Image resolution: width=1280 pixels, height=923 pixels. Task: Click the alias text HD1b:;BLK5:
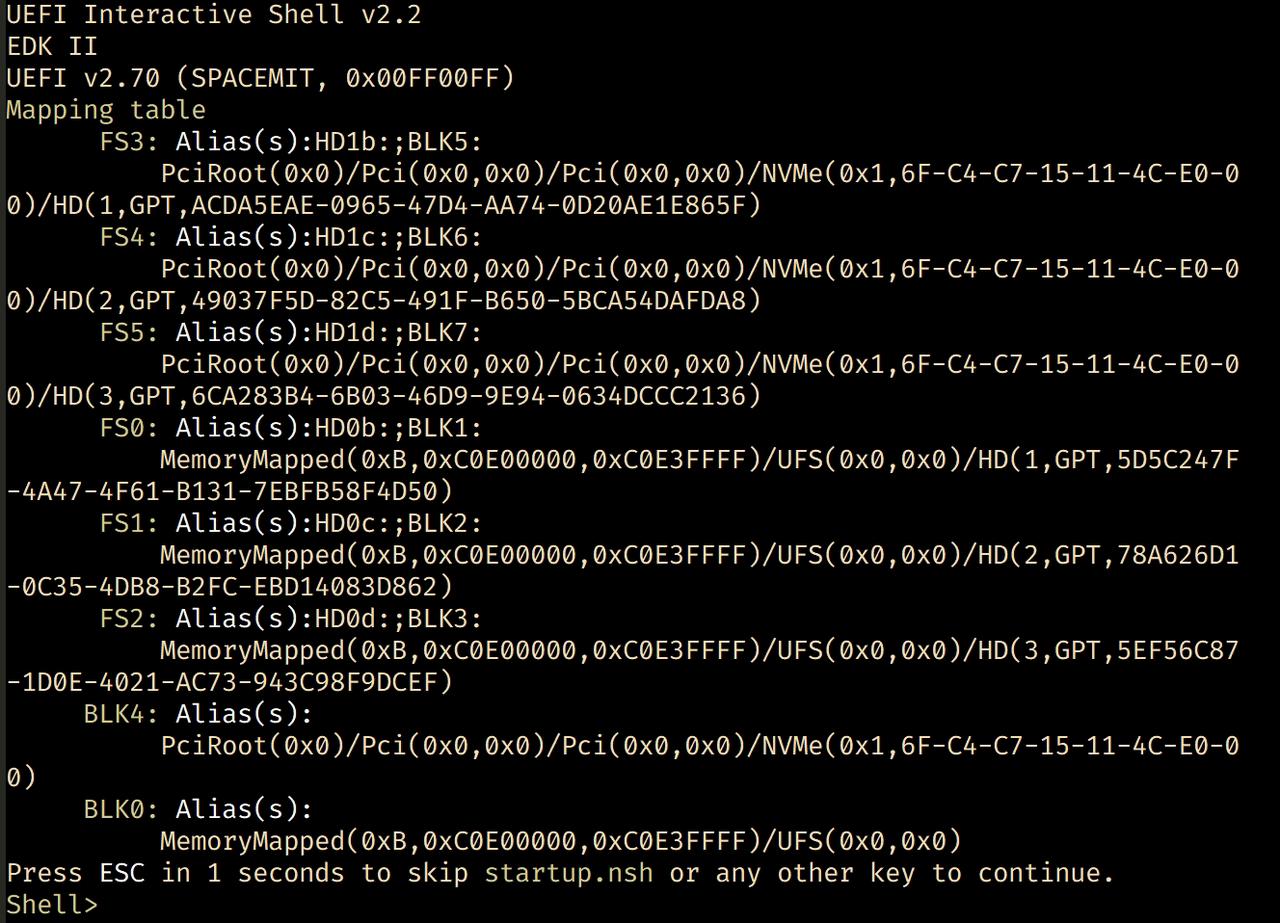[x=399, y=141]
